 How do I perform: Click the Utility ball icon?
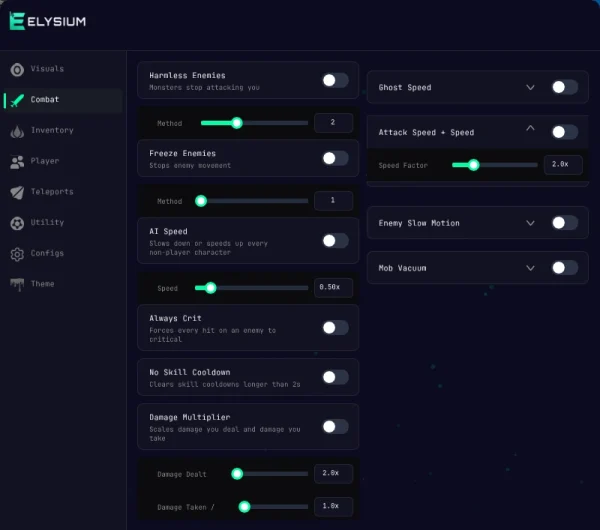coord(17,223)
